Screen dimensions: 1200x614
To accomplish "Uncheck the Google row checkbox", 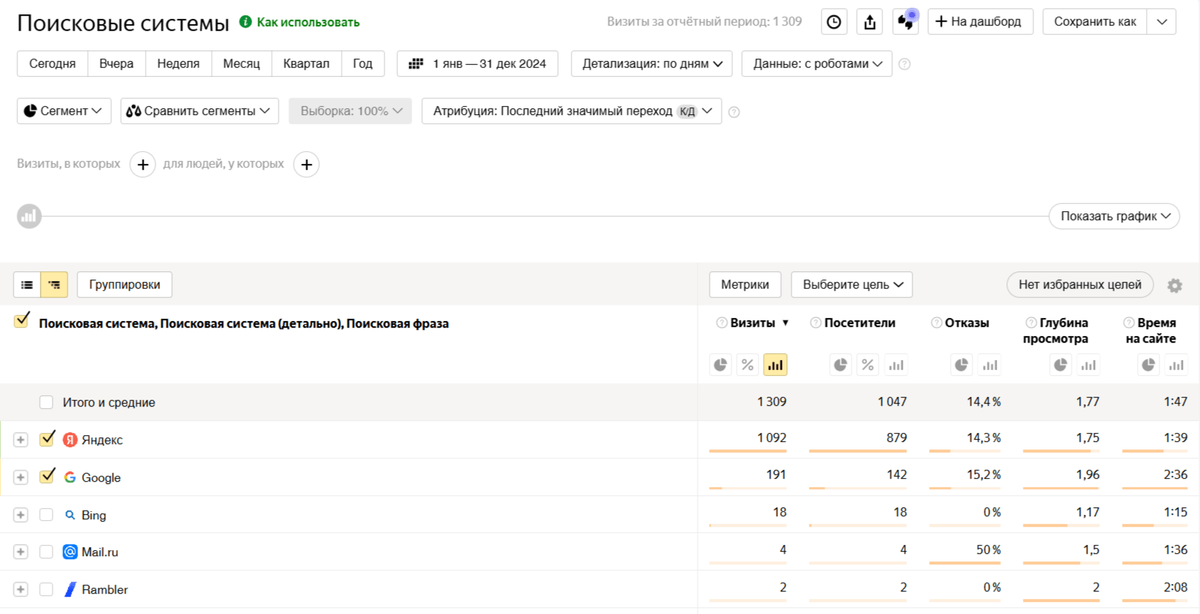I will pos(47,477).
